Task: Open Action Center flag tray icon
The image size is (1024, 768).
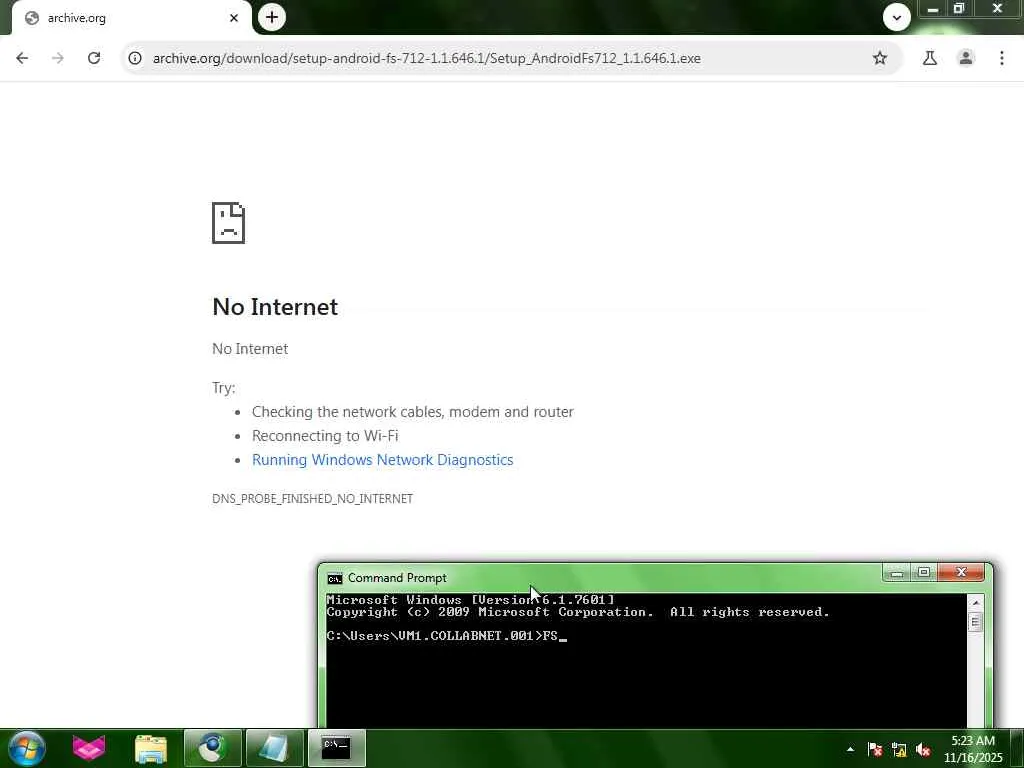Action: [875, 750]
